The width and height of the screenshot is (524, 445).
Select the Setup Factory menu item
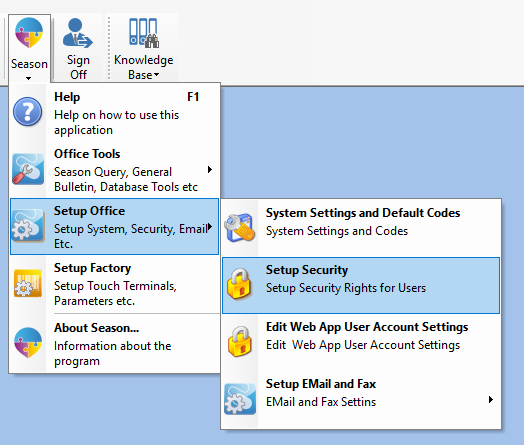(x=114, y=284)
